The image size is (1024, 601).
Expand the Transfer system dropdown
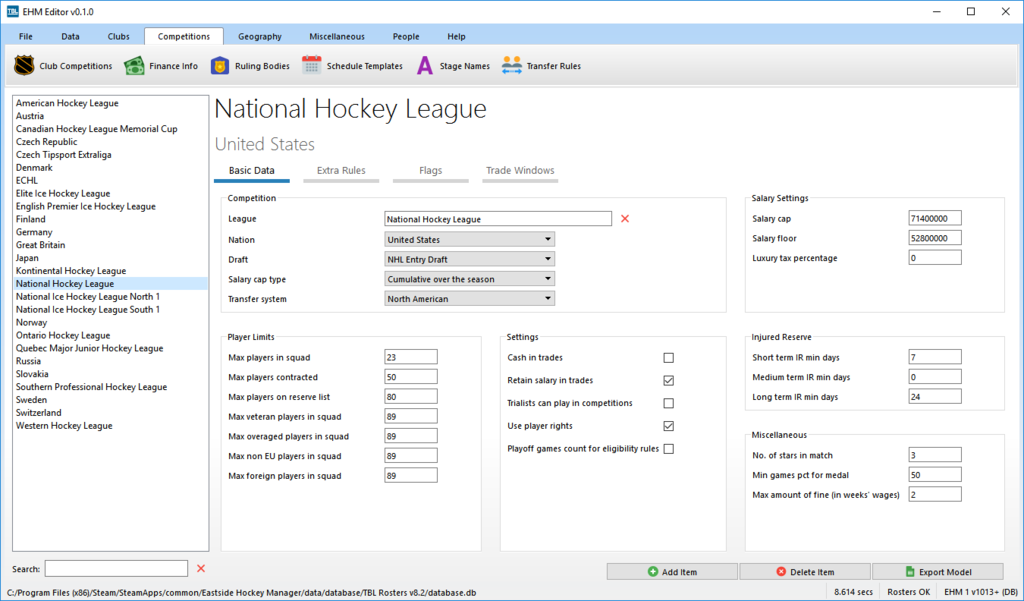470,299
